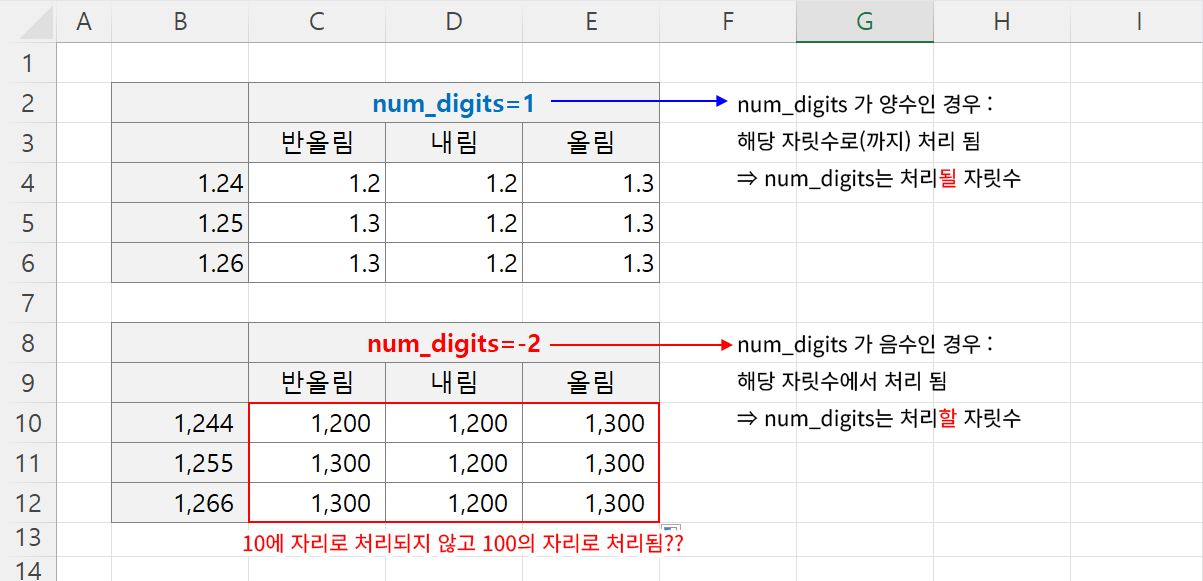Select the 올림 header in row 9
This screenshot has width=1203, height=581.
pos(591,383)
